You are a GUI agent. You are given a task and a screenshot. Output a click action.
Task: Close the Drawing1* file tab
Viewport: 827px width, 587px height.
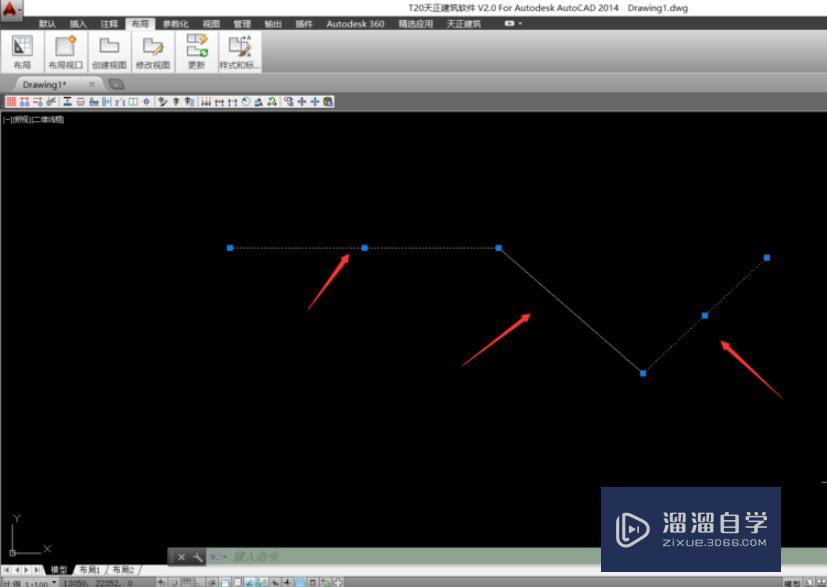[92, 84]
